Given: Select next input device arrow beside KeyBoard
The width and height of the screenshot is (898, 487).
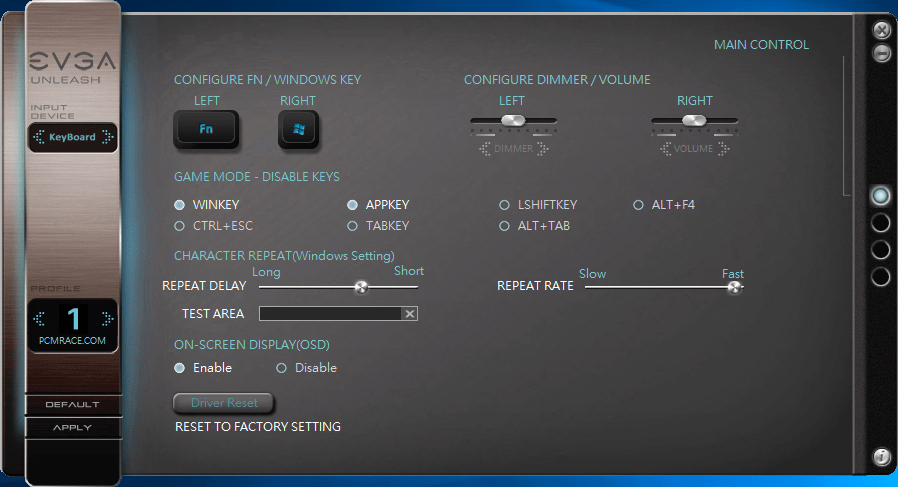Looking at the screenshot, I should 108,137.
